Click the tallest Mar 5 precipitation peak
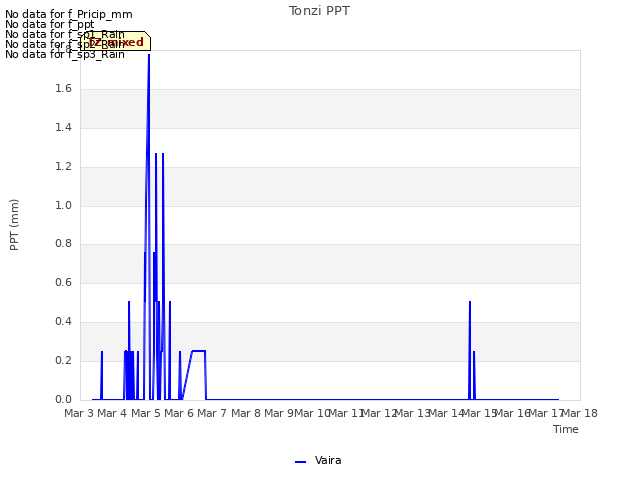Image resolution: width=640 pixels, height=480 pixels. [x=149, y=55]
